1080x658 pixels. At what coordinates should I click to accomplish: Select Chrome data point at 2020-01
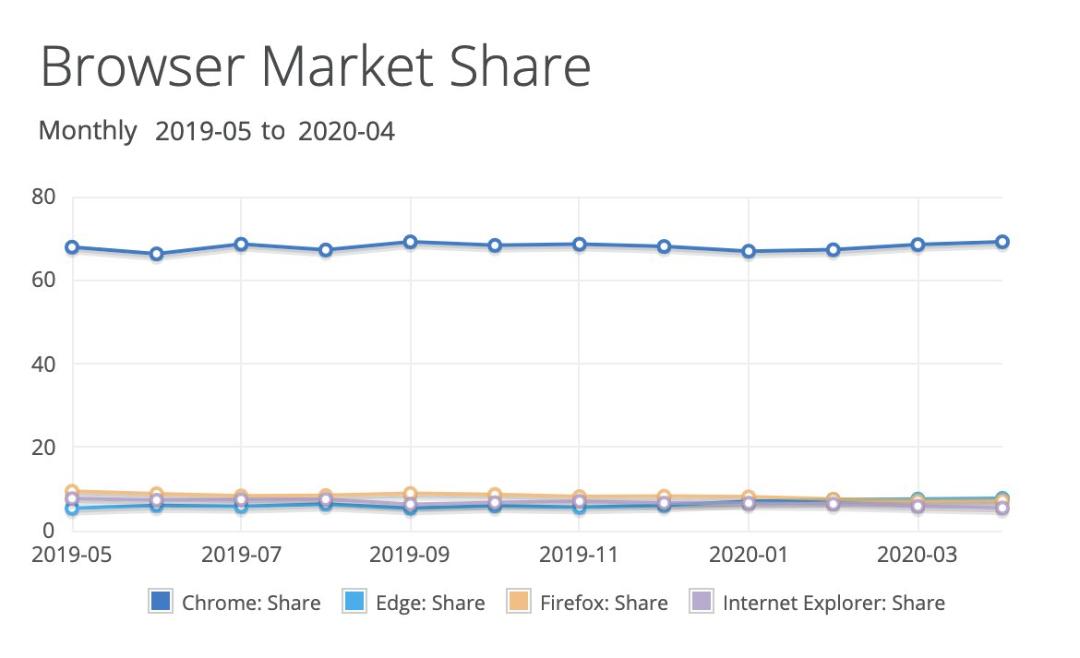tap(749, 251)
